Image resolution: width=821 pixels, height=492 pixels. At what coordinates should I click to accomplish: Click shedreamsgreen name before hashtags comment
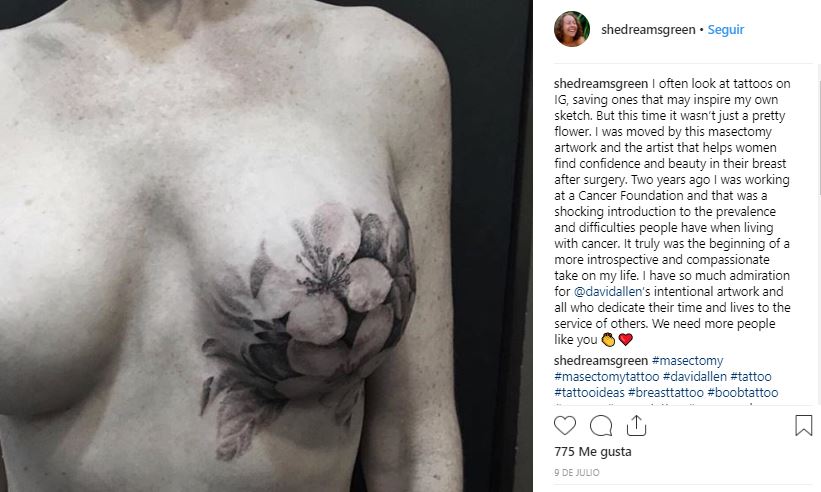pyautogui.click(x=601, y=361)
